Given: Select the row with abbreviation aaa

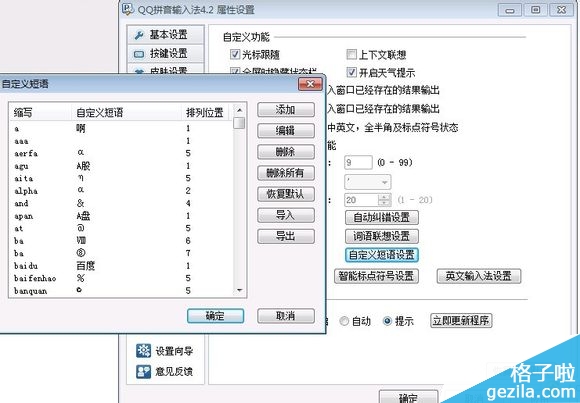Looking at the screenshot, I should [121, 141].
